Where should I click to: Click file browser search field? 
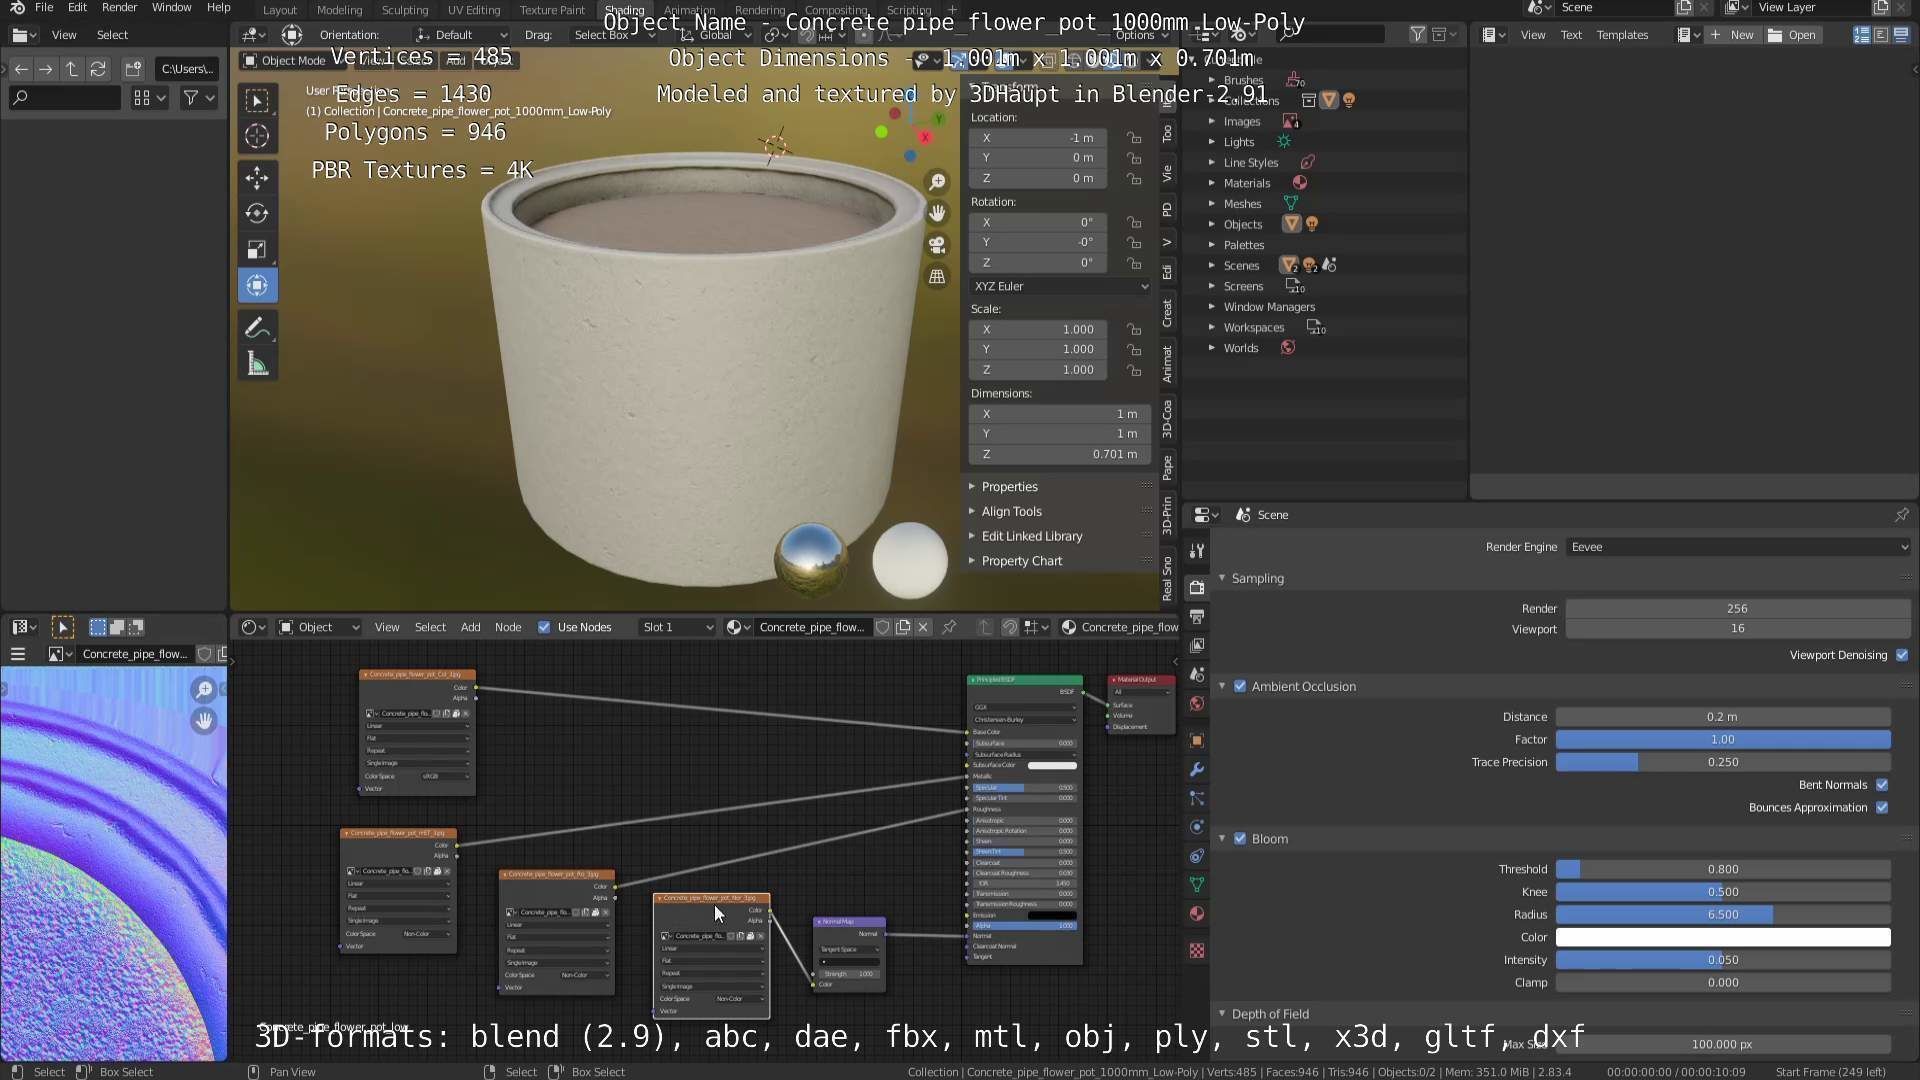click(65, 98)
